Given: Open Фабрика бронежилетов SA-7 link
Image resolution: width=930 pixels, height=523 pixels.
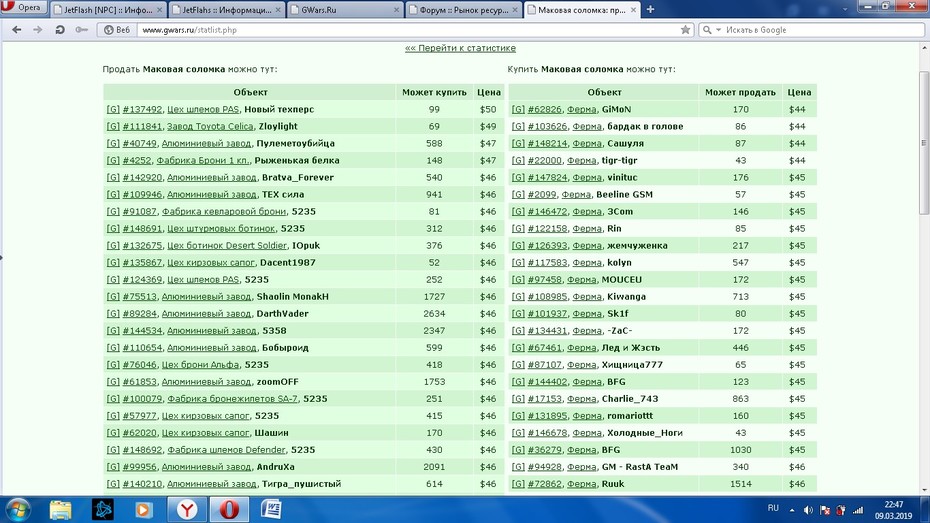Looking at the screenshot, I should tap(232, 398).
